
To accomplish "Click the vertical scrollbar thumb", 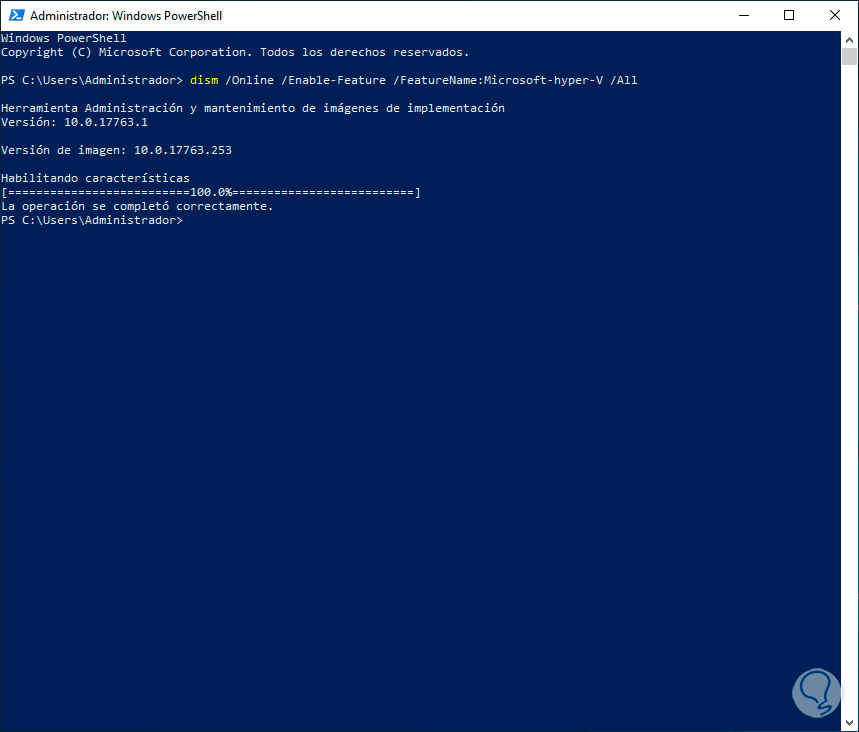I will [x=849, y=56].
